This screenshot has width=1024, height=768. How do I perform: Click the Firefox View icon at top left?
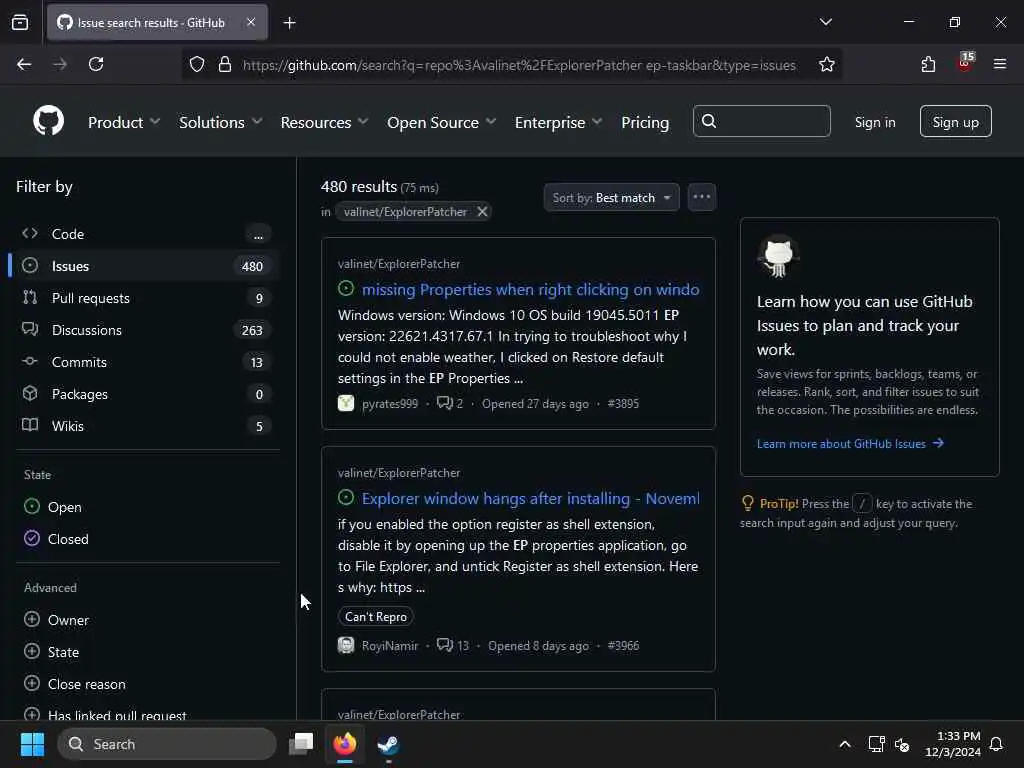(20, 22)
